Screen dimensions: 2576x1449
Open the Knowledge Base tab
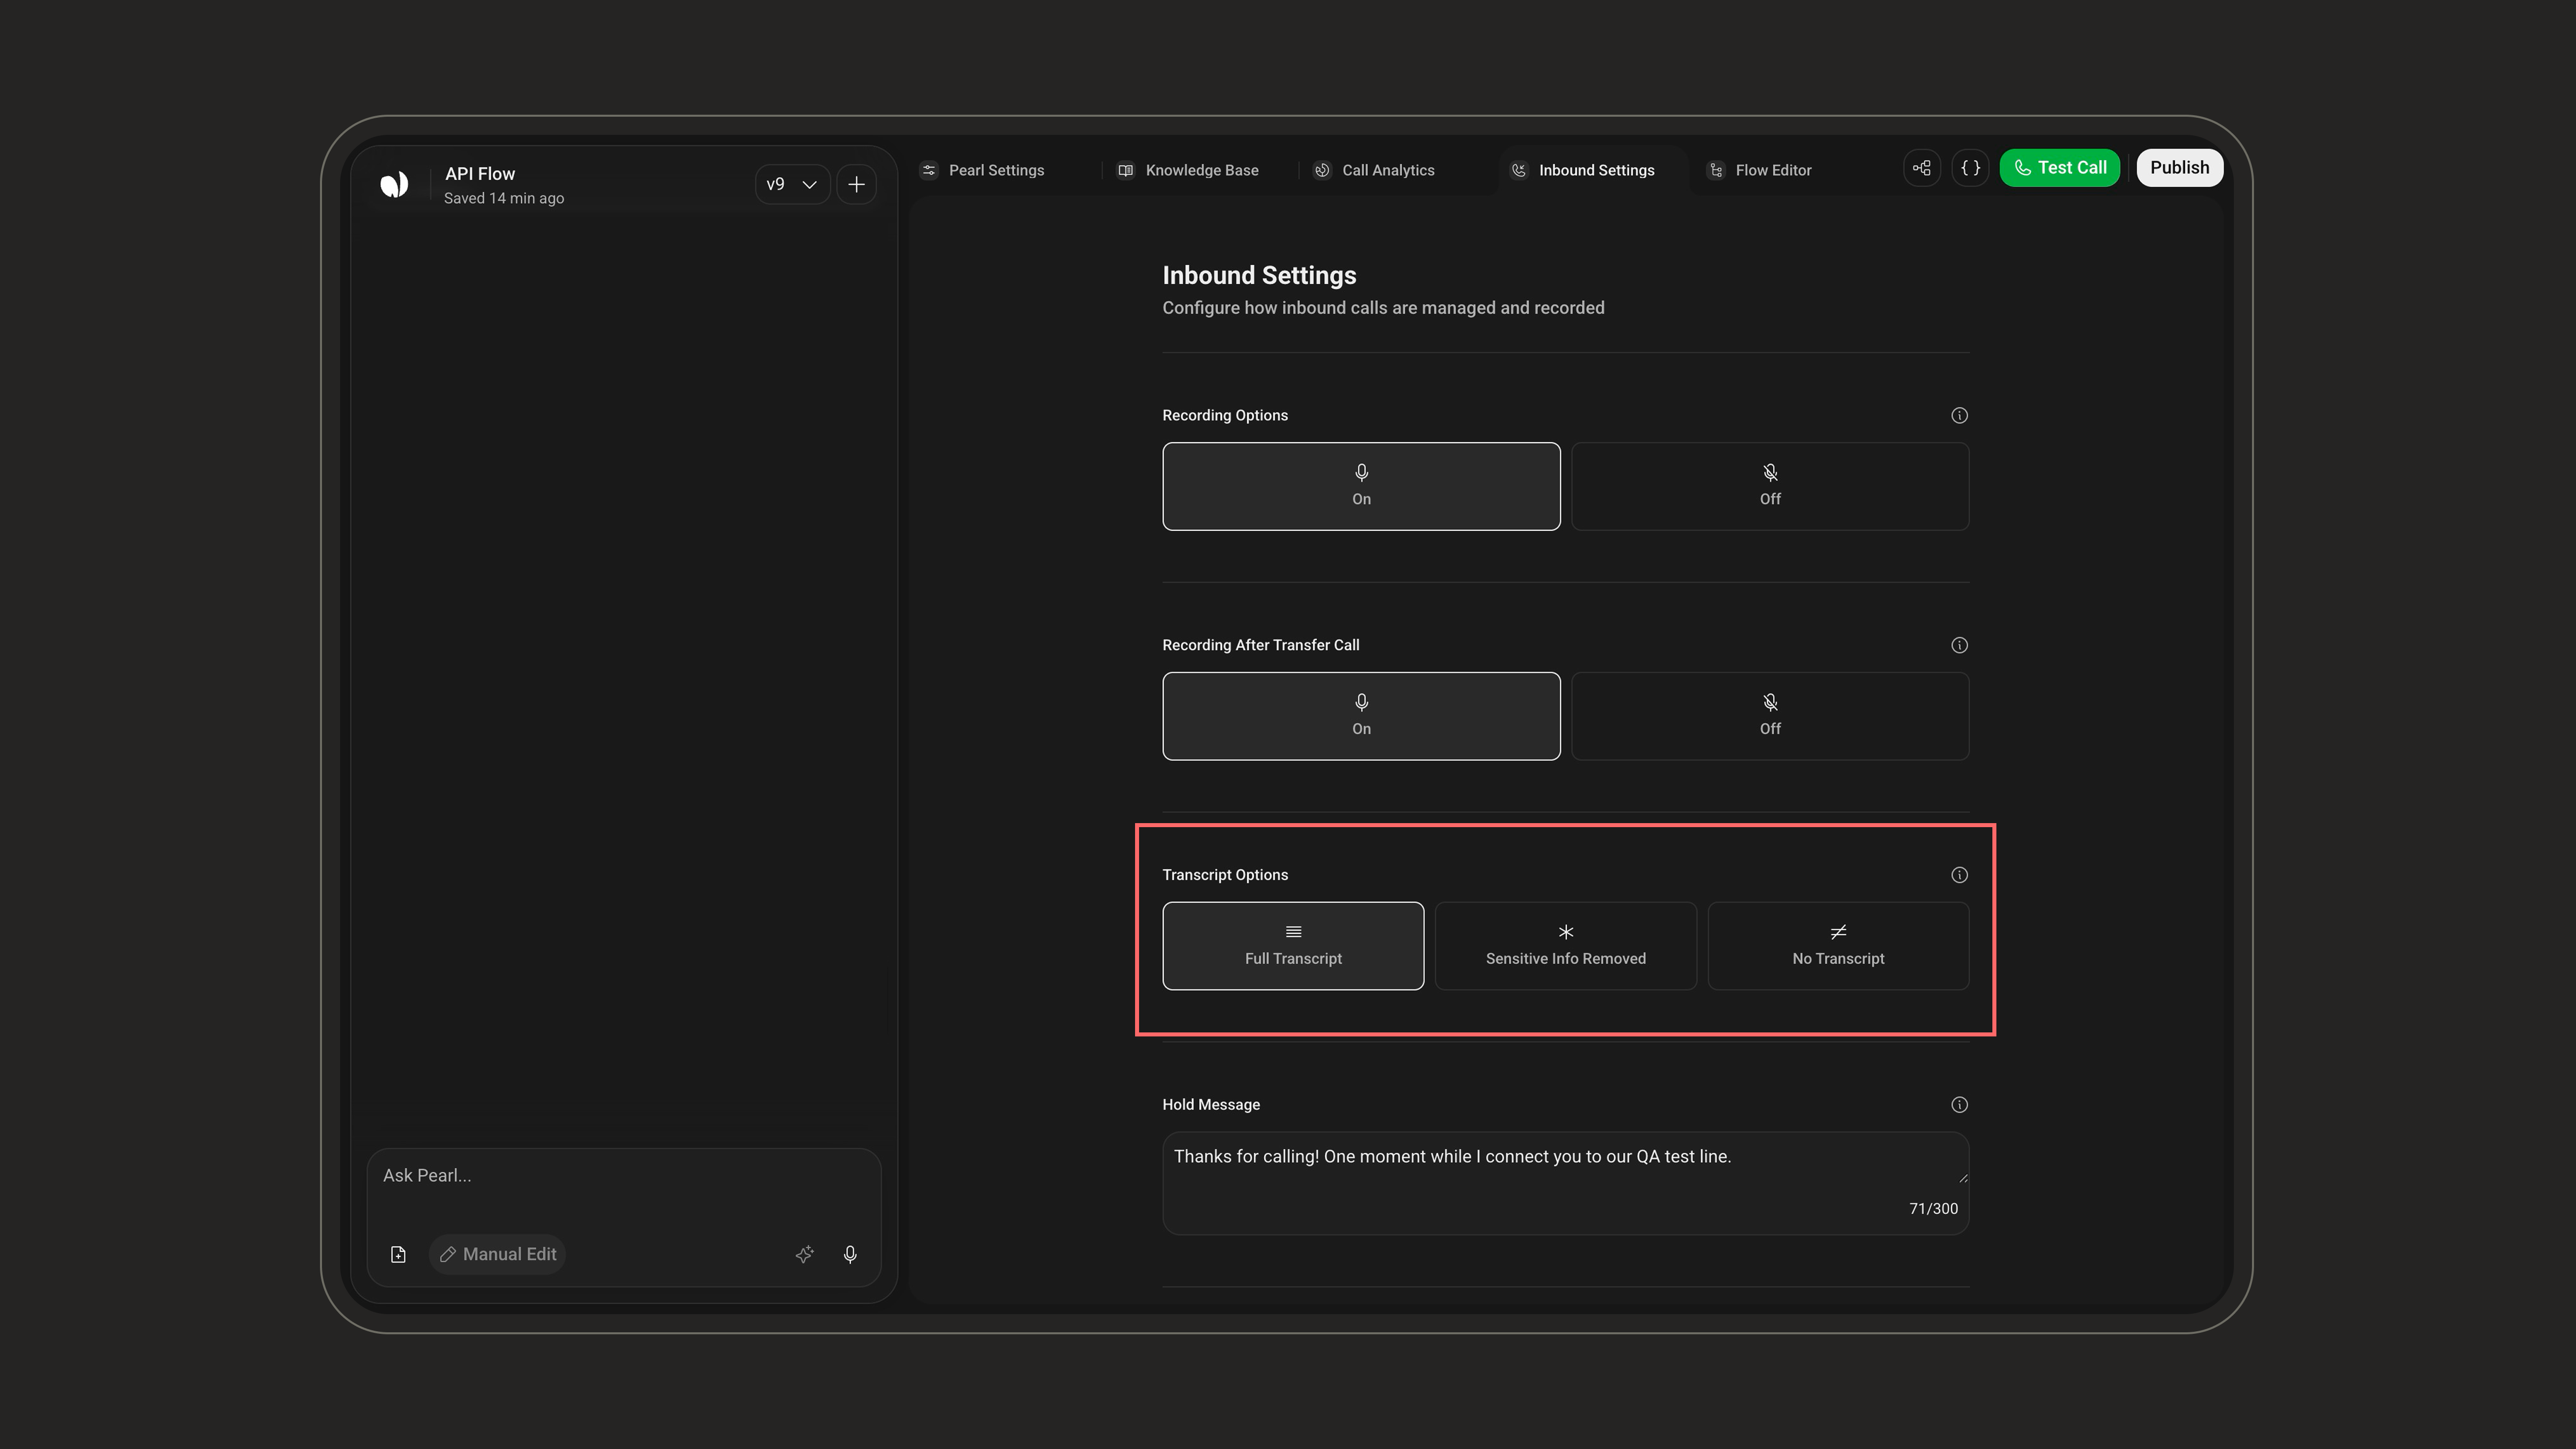coord(1188,170)
